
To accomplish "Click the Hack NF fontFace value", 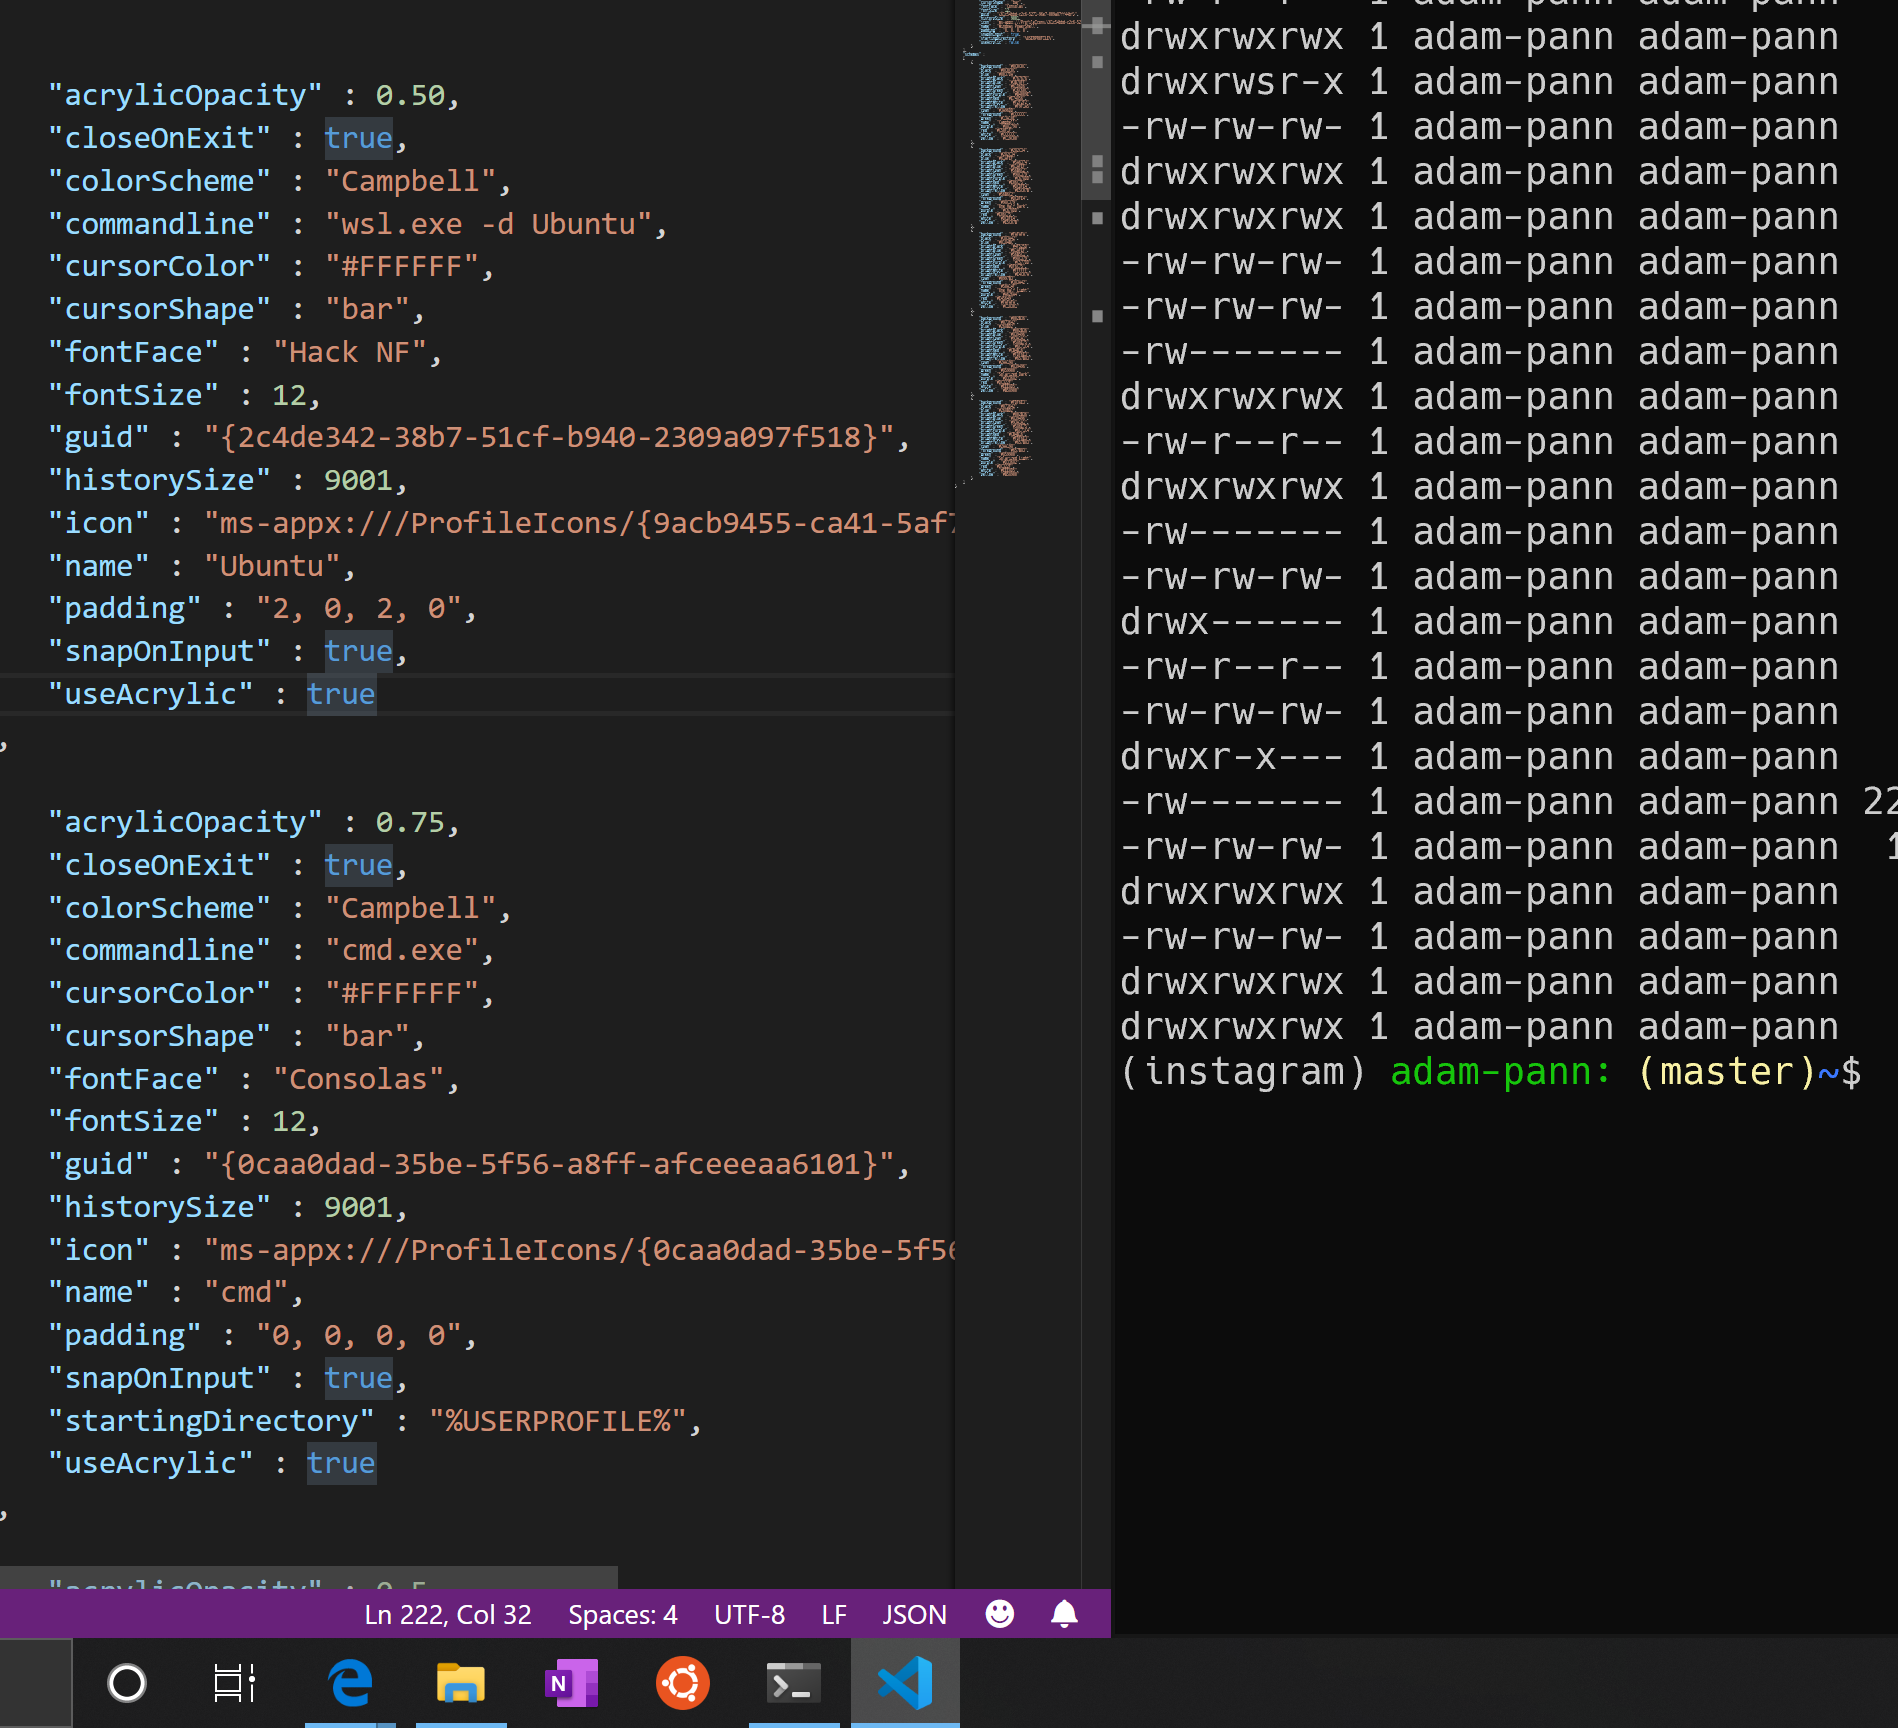I will point(350,351).
